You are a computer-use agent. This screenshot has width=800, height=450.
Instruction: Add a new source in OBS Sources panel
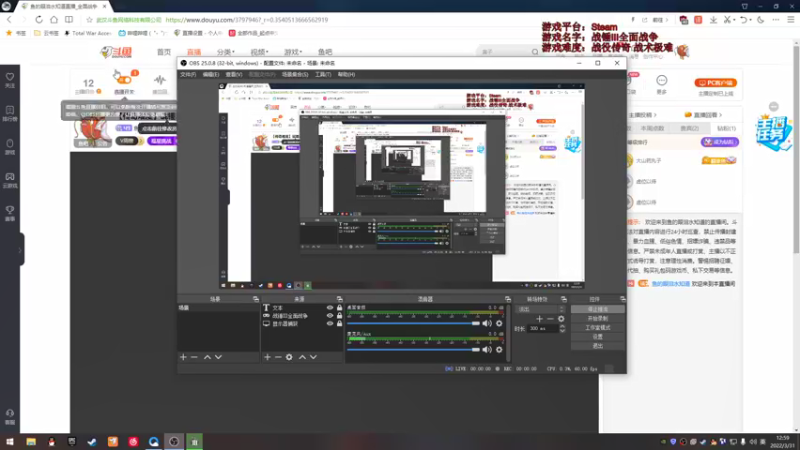coord(267,357)
